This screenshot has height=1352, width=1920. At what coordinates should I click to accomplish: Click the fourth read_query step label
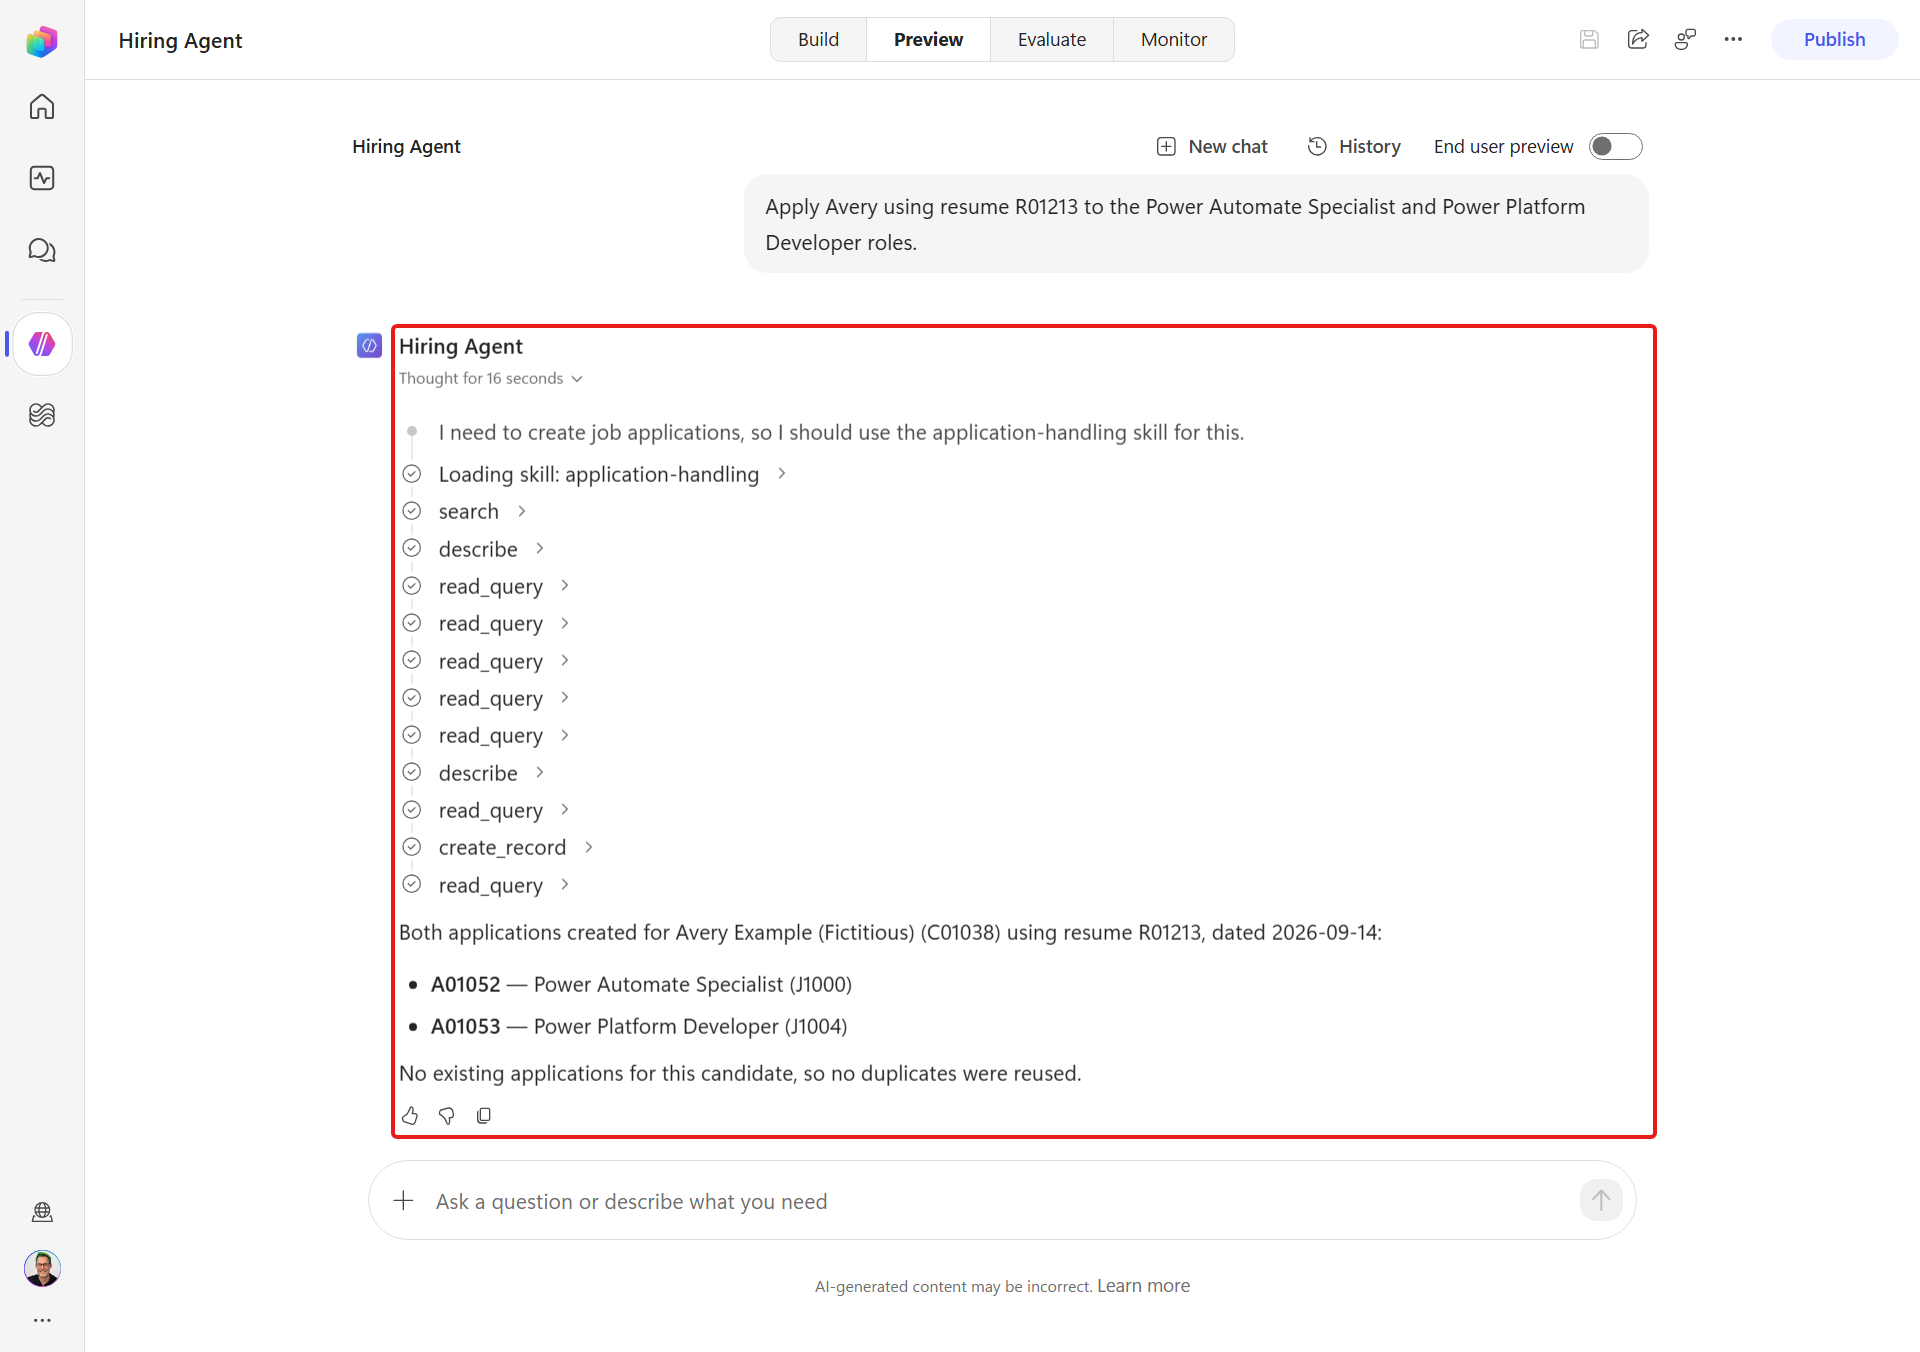(491, 698)
